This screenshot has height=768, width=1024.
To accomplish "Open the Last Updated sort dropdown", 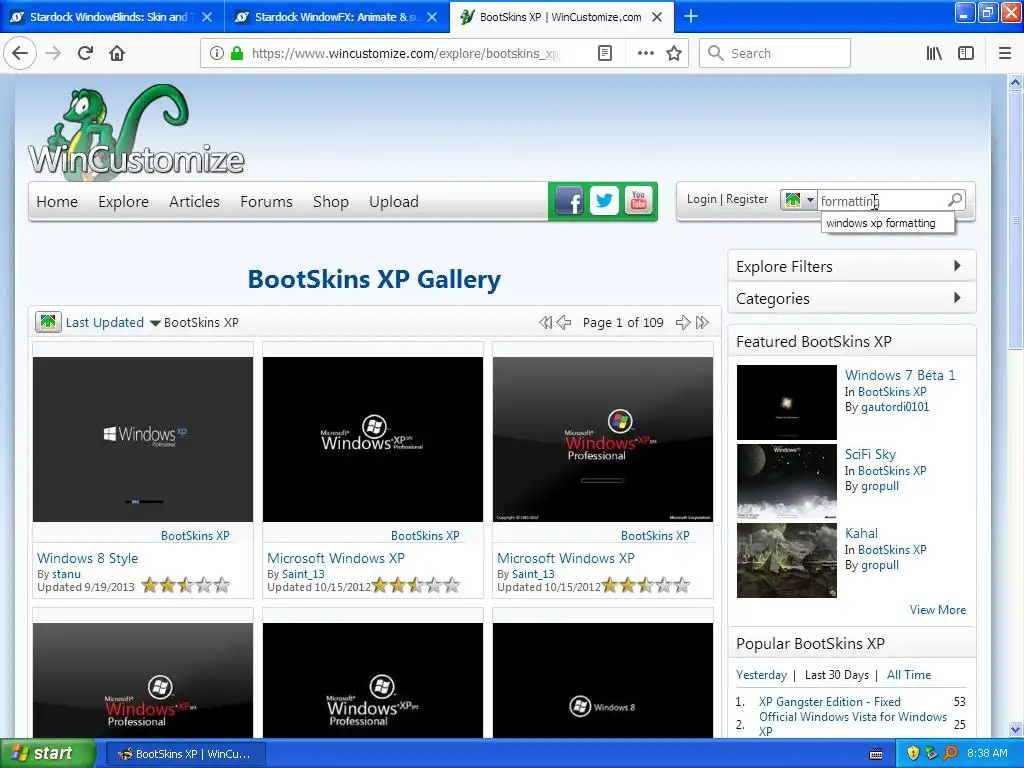I will 112,322.
